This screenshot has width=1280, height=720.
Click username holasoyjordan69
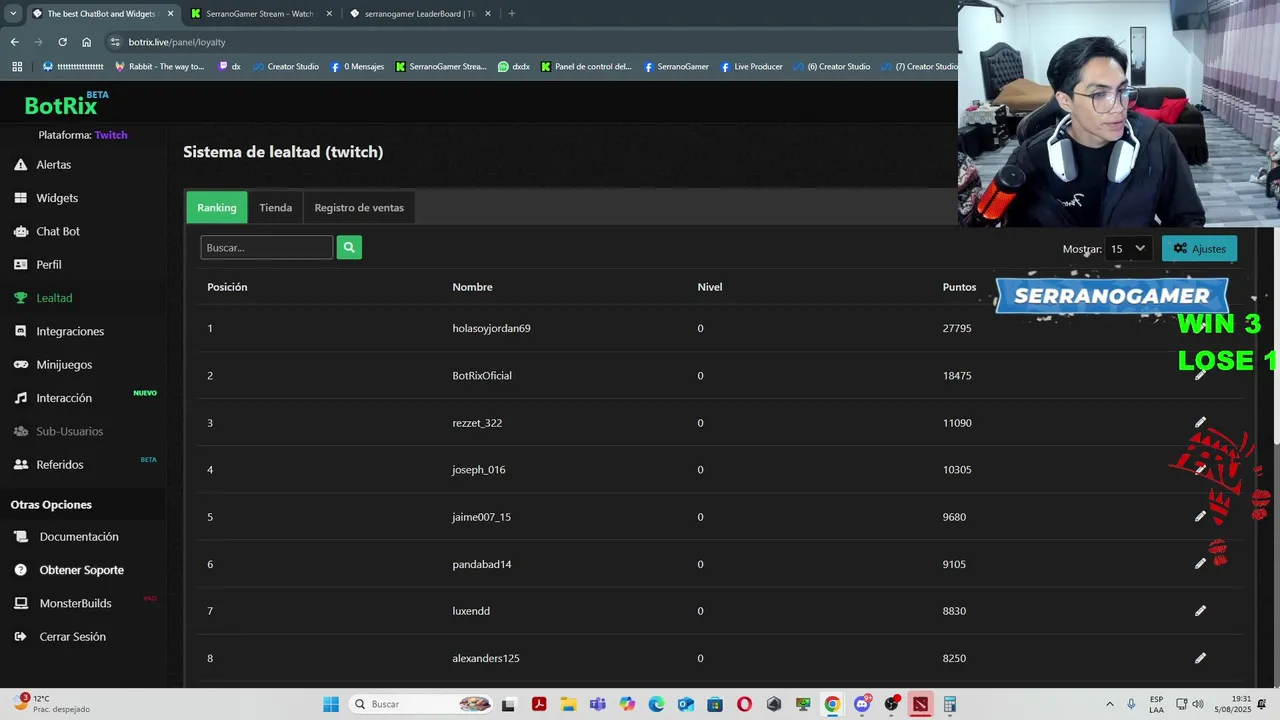[x=491, y=328]
